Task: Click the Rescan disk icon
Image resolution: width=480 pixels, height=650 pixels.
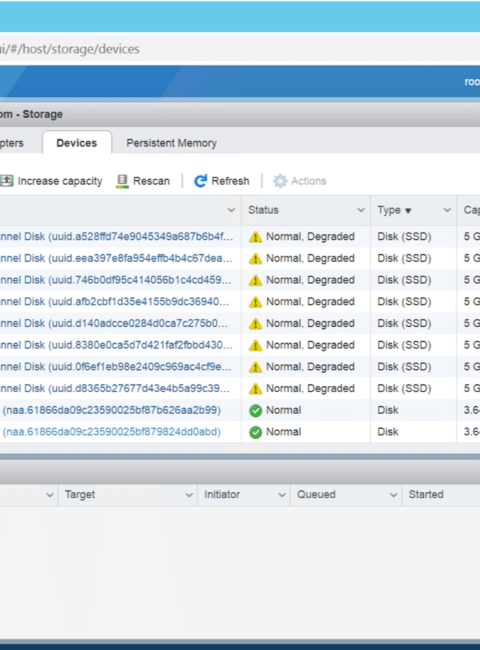Action: pyautogui.click(x=122, y=181)
